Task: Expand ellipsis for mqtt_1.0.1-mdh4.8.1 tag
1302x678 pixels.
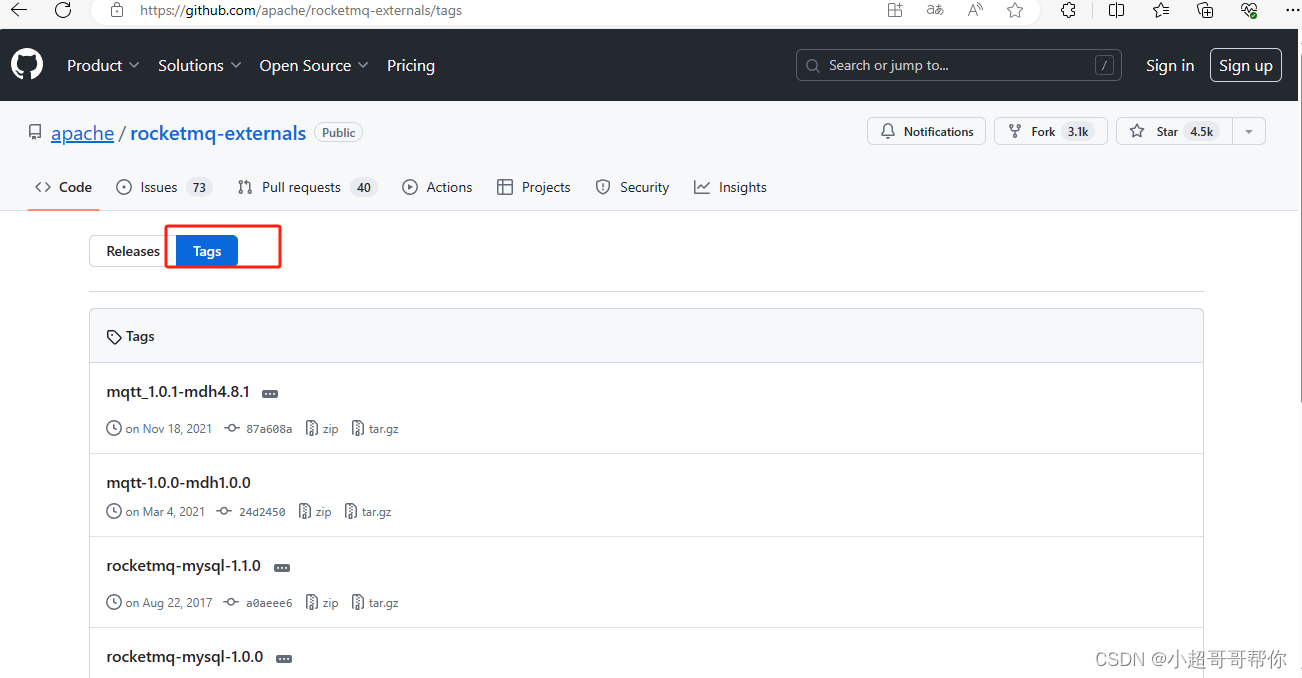Action: coord(270,394)
